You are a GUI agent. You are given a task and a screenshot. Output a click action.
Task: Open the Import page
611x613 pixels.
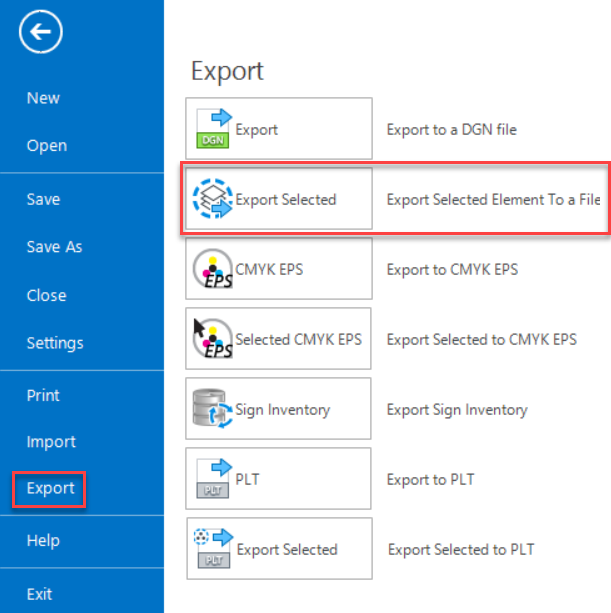(51, 442)
